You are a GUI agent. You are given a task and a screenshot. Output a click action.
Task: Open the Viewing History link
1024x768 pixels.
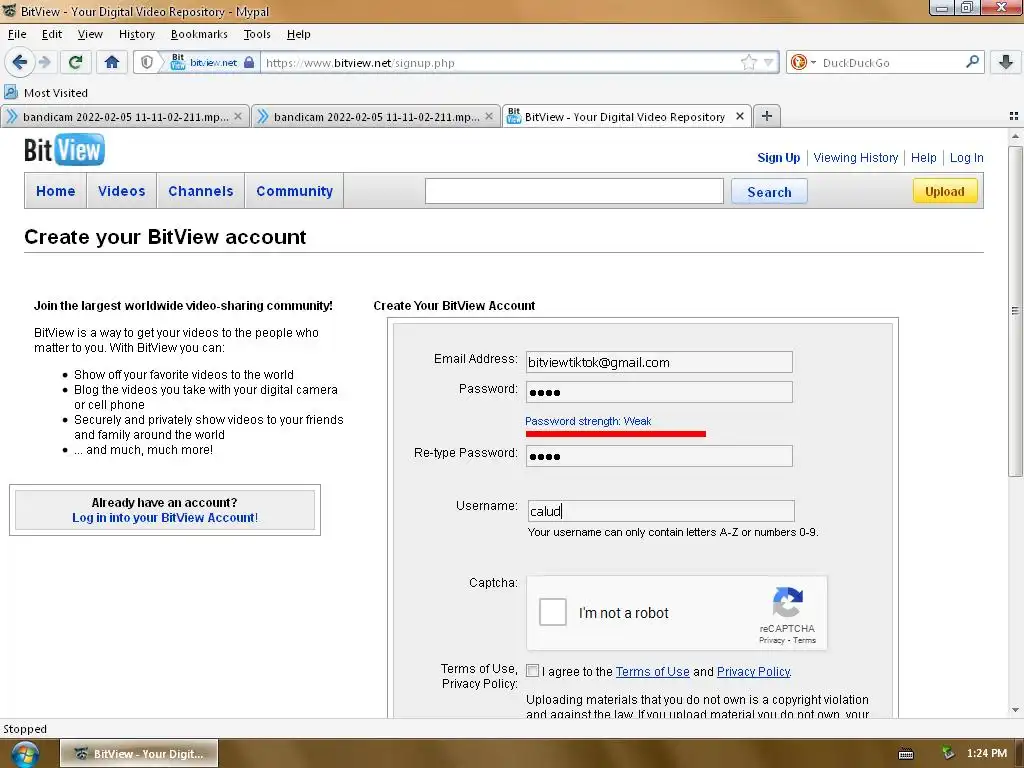(856, 157)
